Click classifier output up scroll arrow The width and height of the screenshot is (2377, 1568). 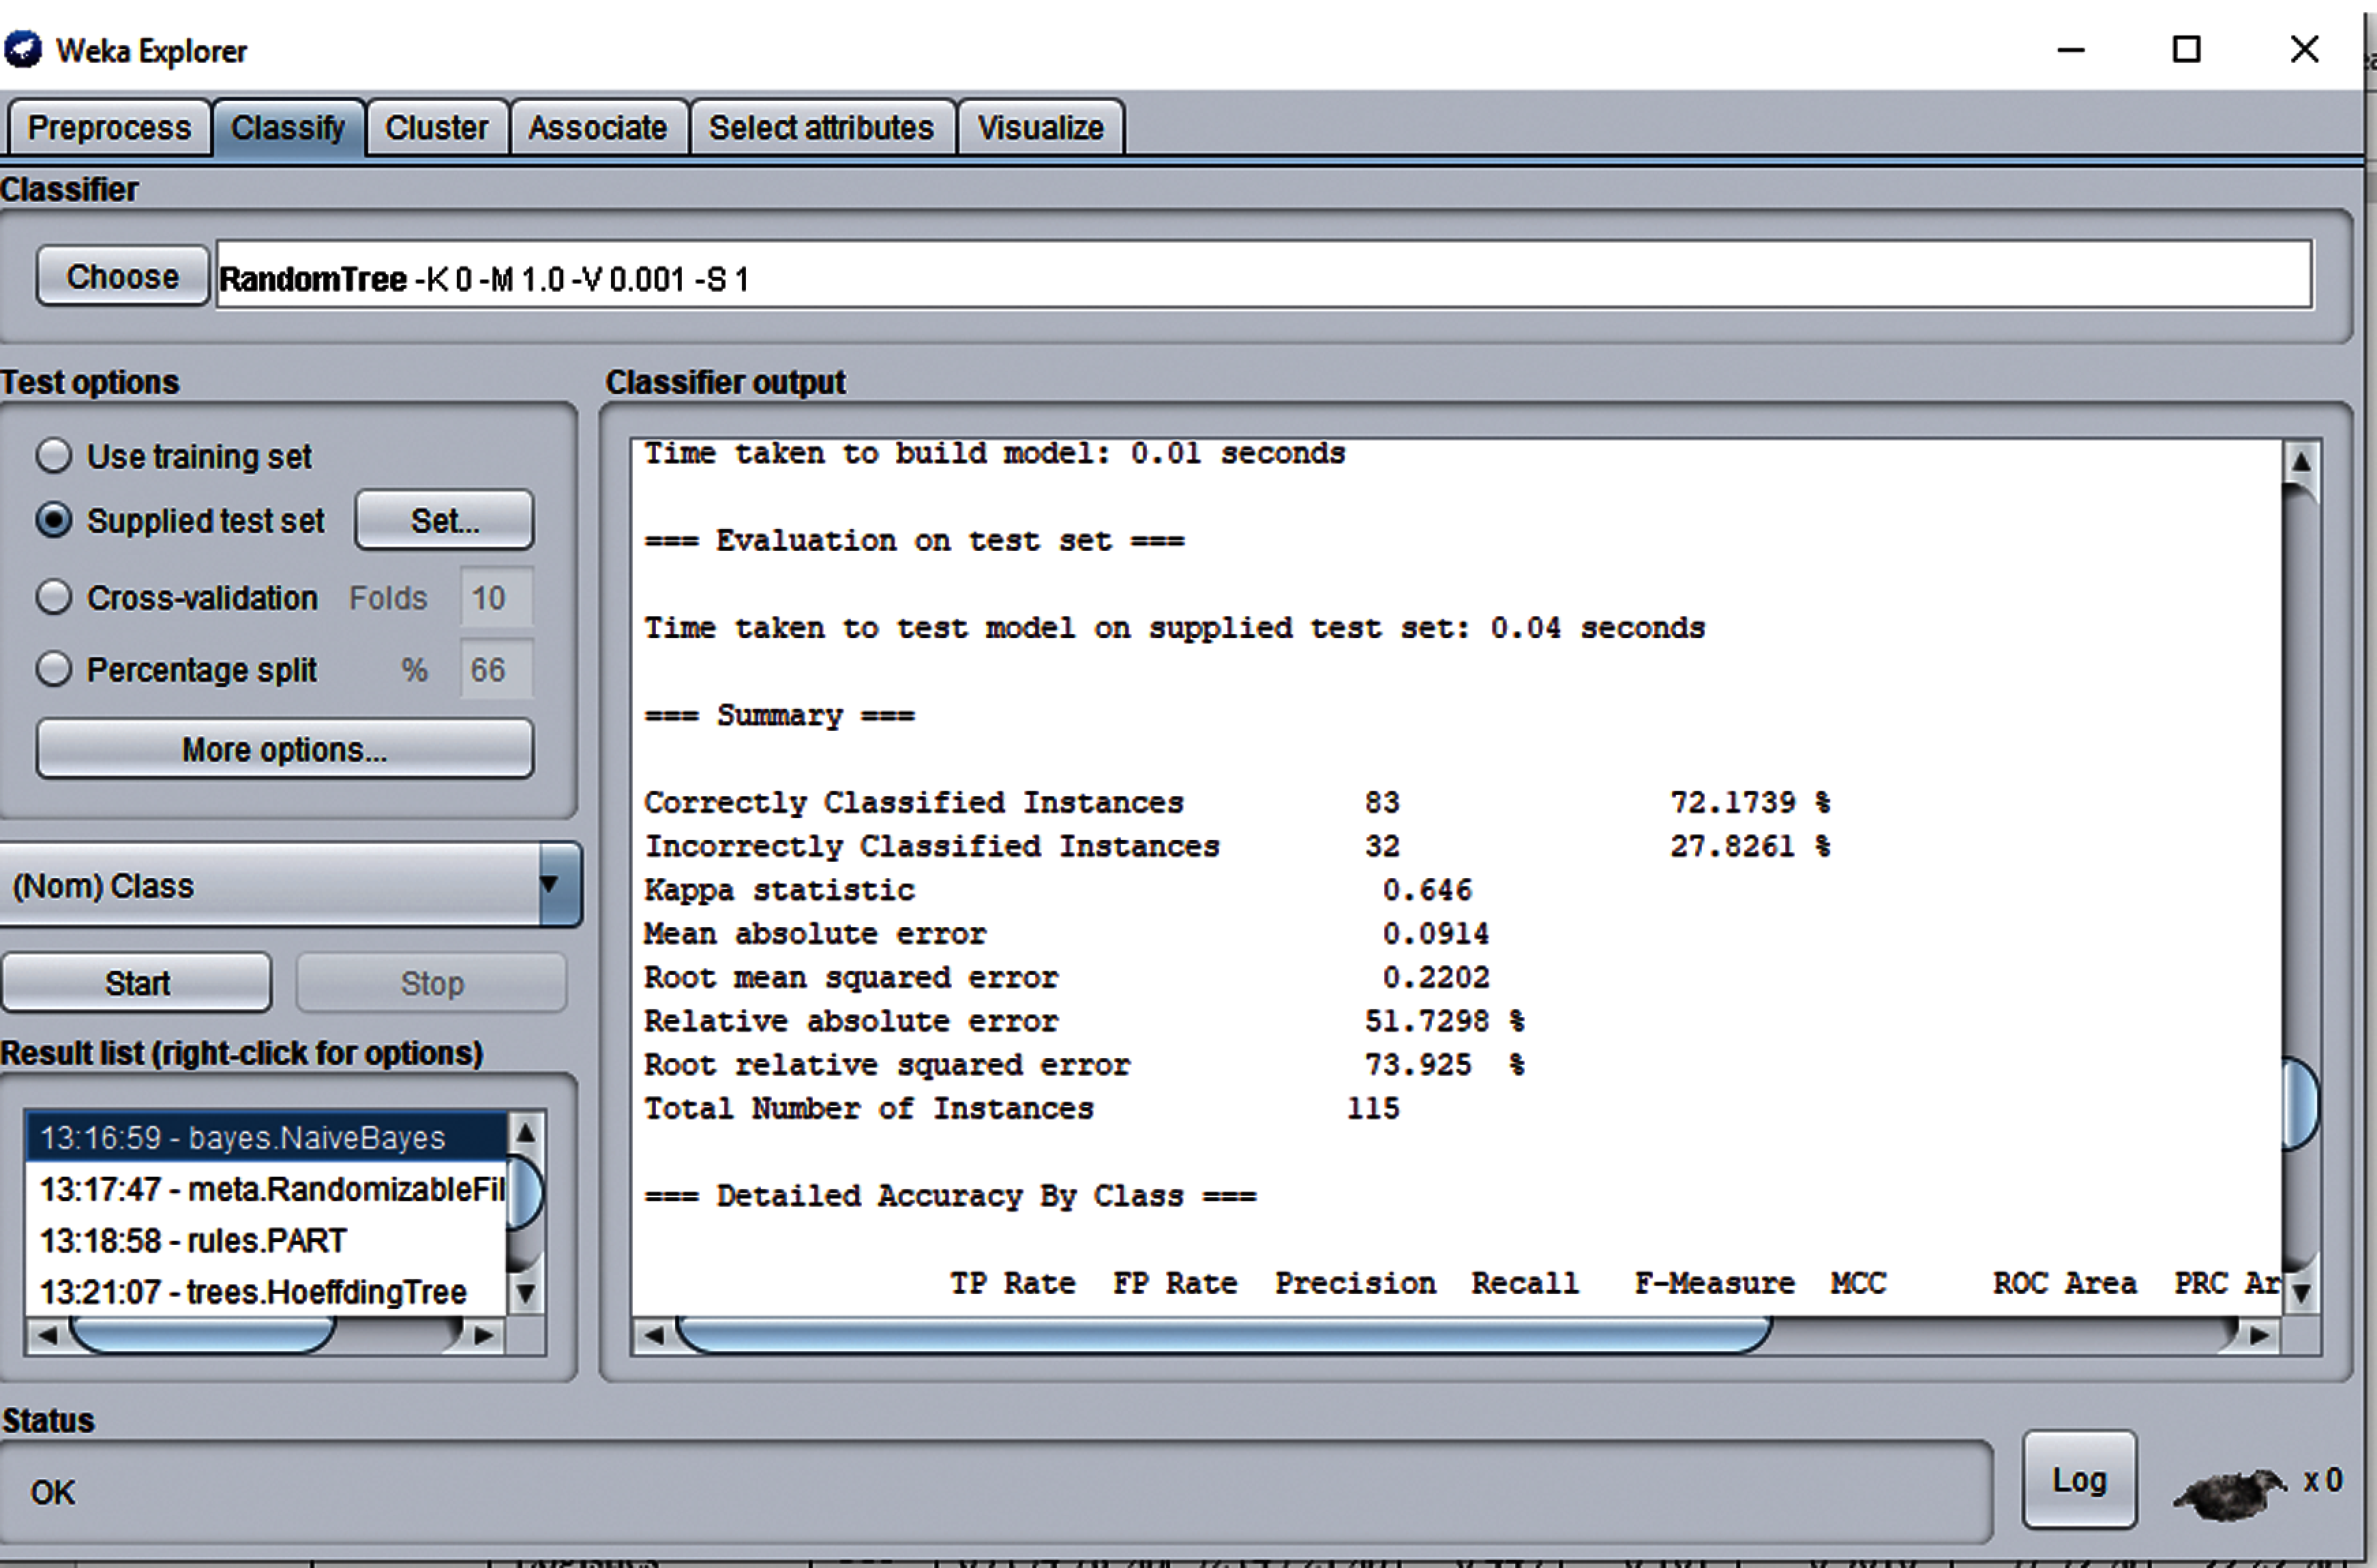tap(2301, 462)
